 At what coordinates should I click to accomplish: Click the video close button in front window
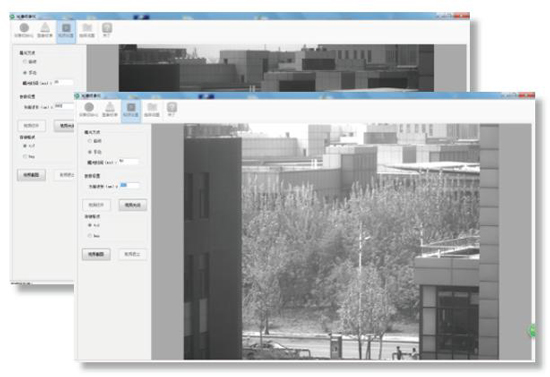click(133, 205)
